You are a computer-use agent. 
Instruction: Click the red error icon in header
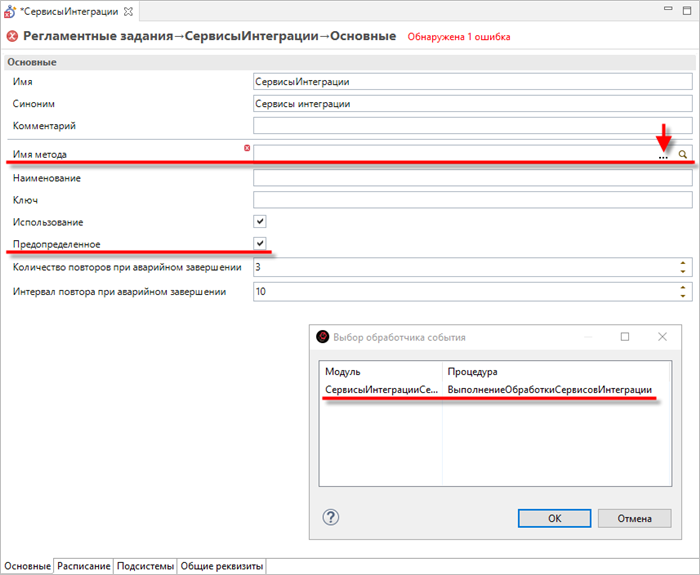point(12,36)
